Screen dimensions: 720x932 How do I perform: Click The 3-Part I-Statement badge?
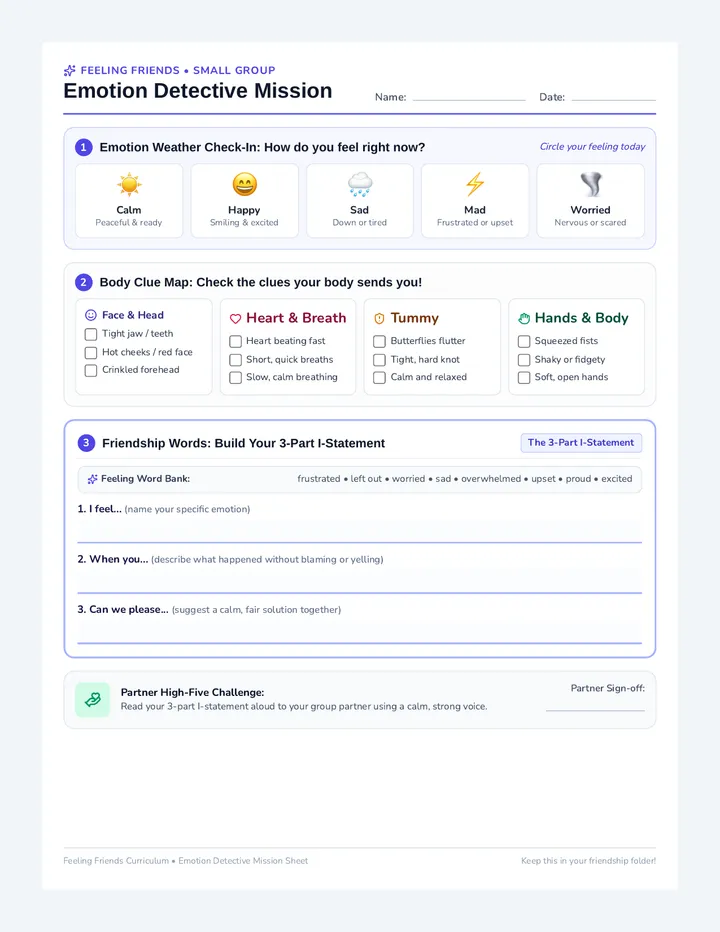[581, 443]
